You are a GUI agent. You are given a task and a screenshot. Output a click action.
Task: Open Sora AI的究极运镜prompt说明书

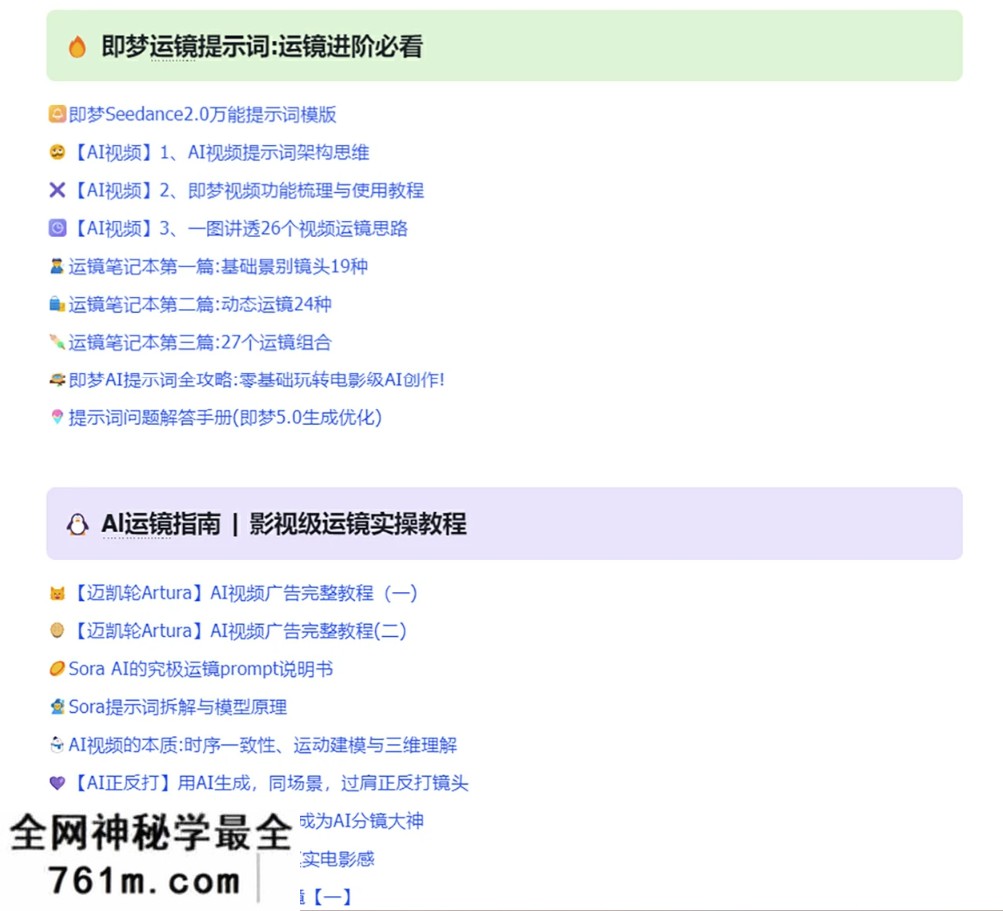pos(201,669)
